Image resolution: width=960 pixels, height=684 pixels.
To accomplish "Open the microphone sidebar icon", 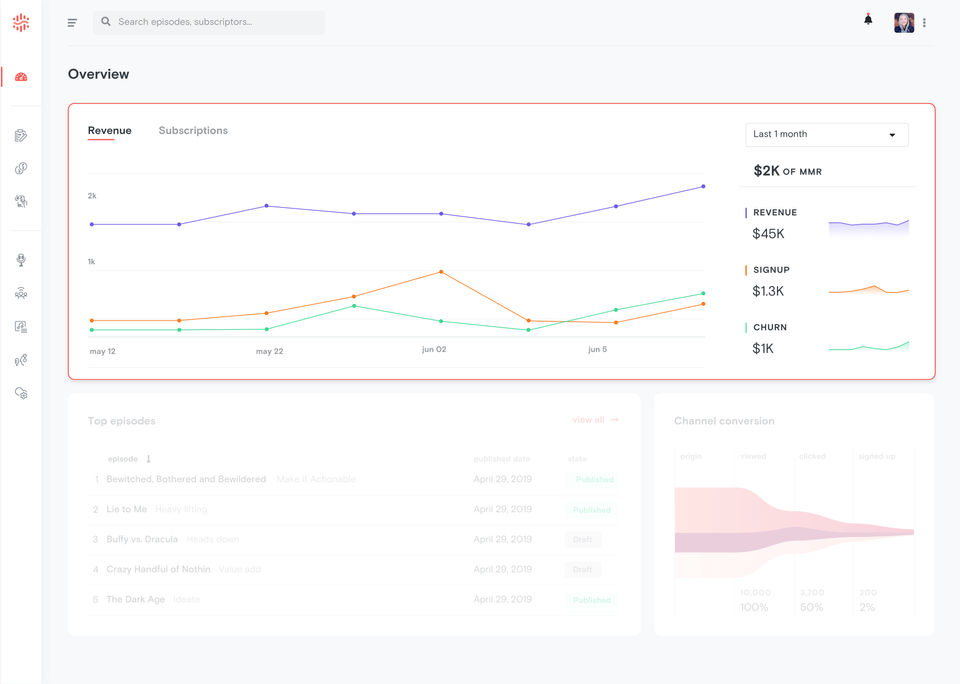I will point(21,260).
